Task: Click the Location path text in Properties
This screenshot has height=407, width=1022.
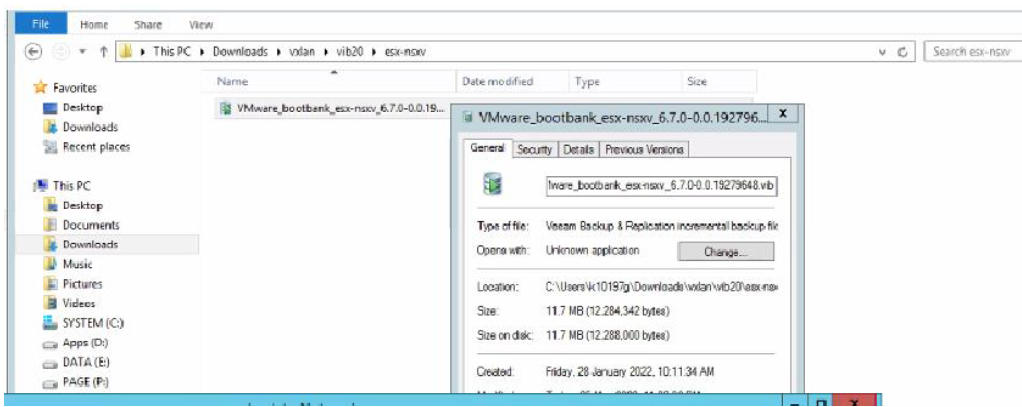Action: coord(663,287)
